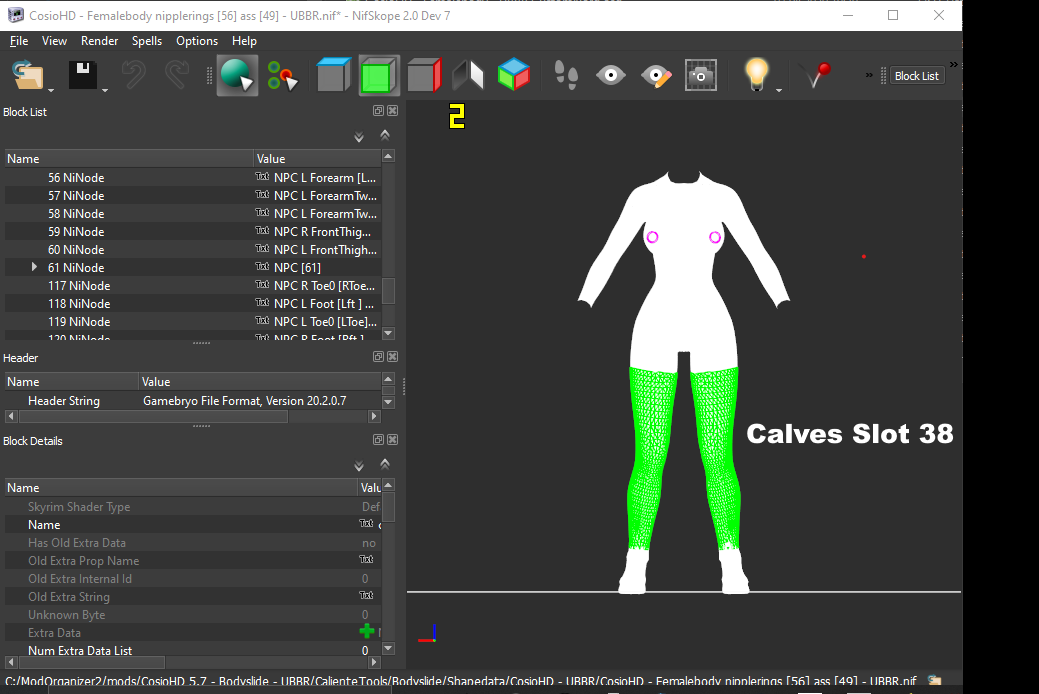Click Block Details scroll down arrow

(x=389, y=648)
